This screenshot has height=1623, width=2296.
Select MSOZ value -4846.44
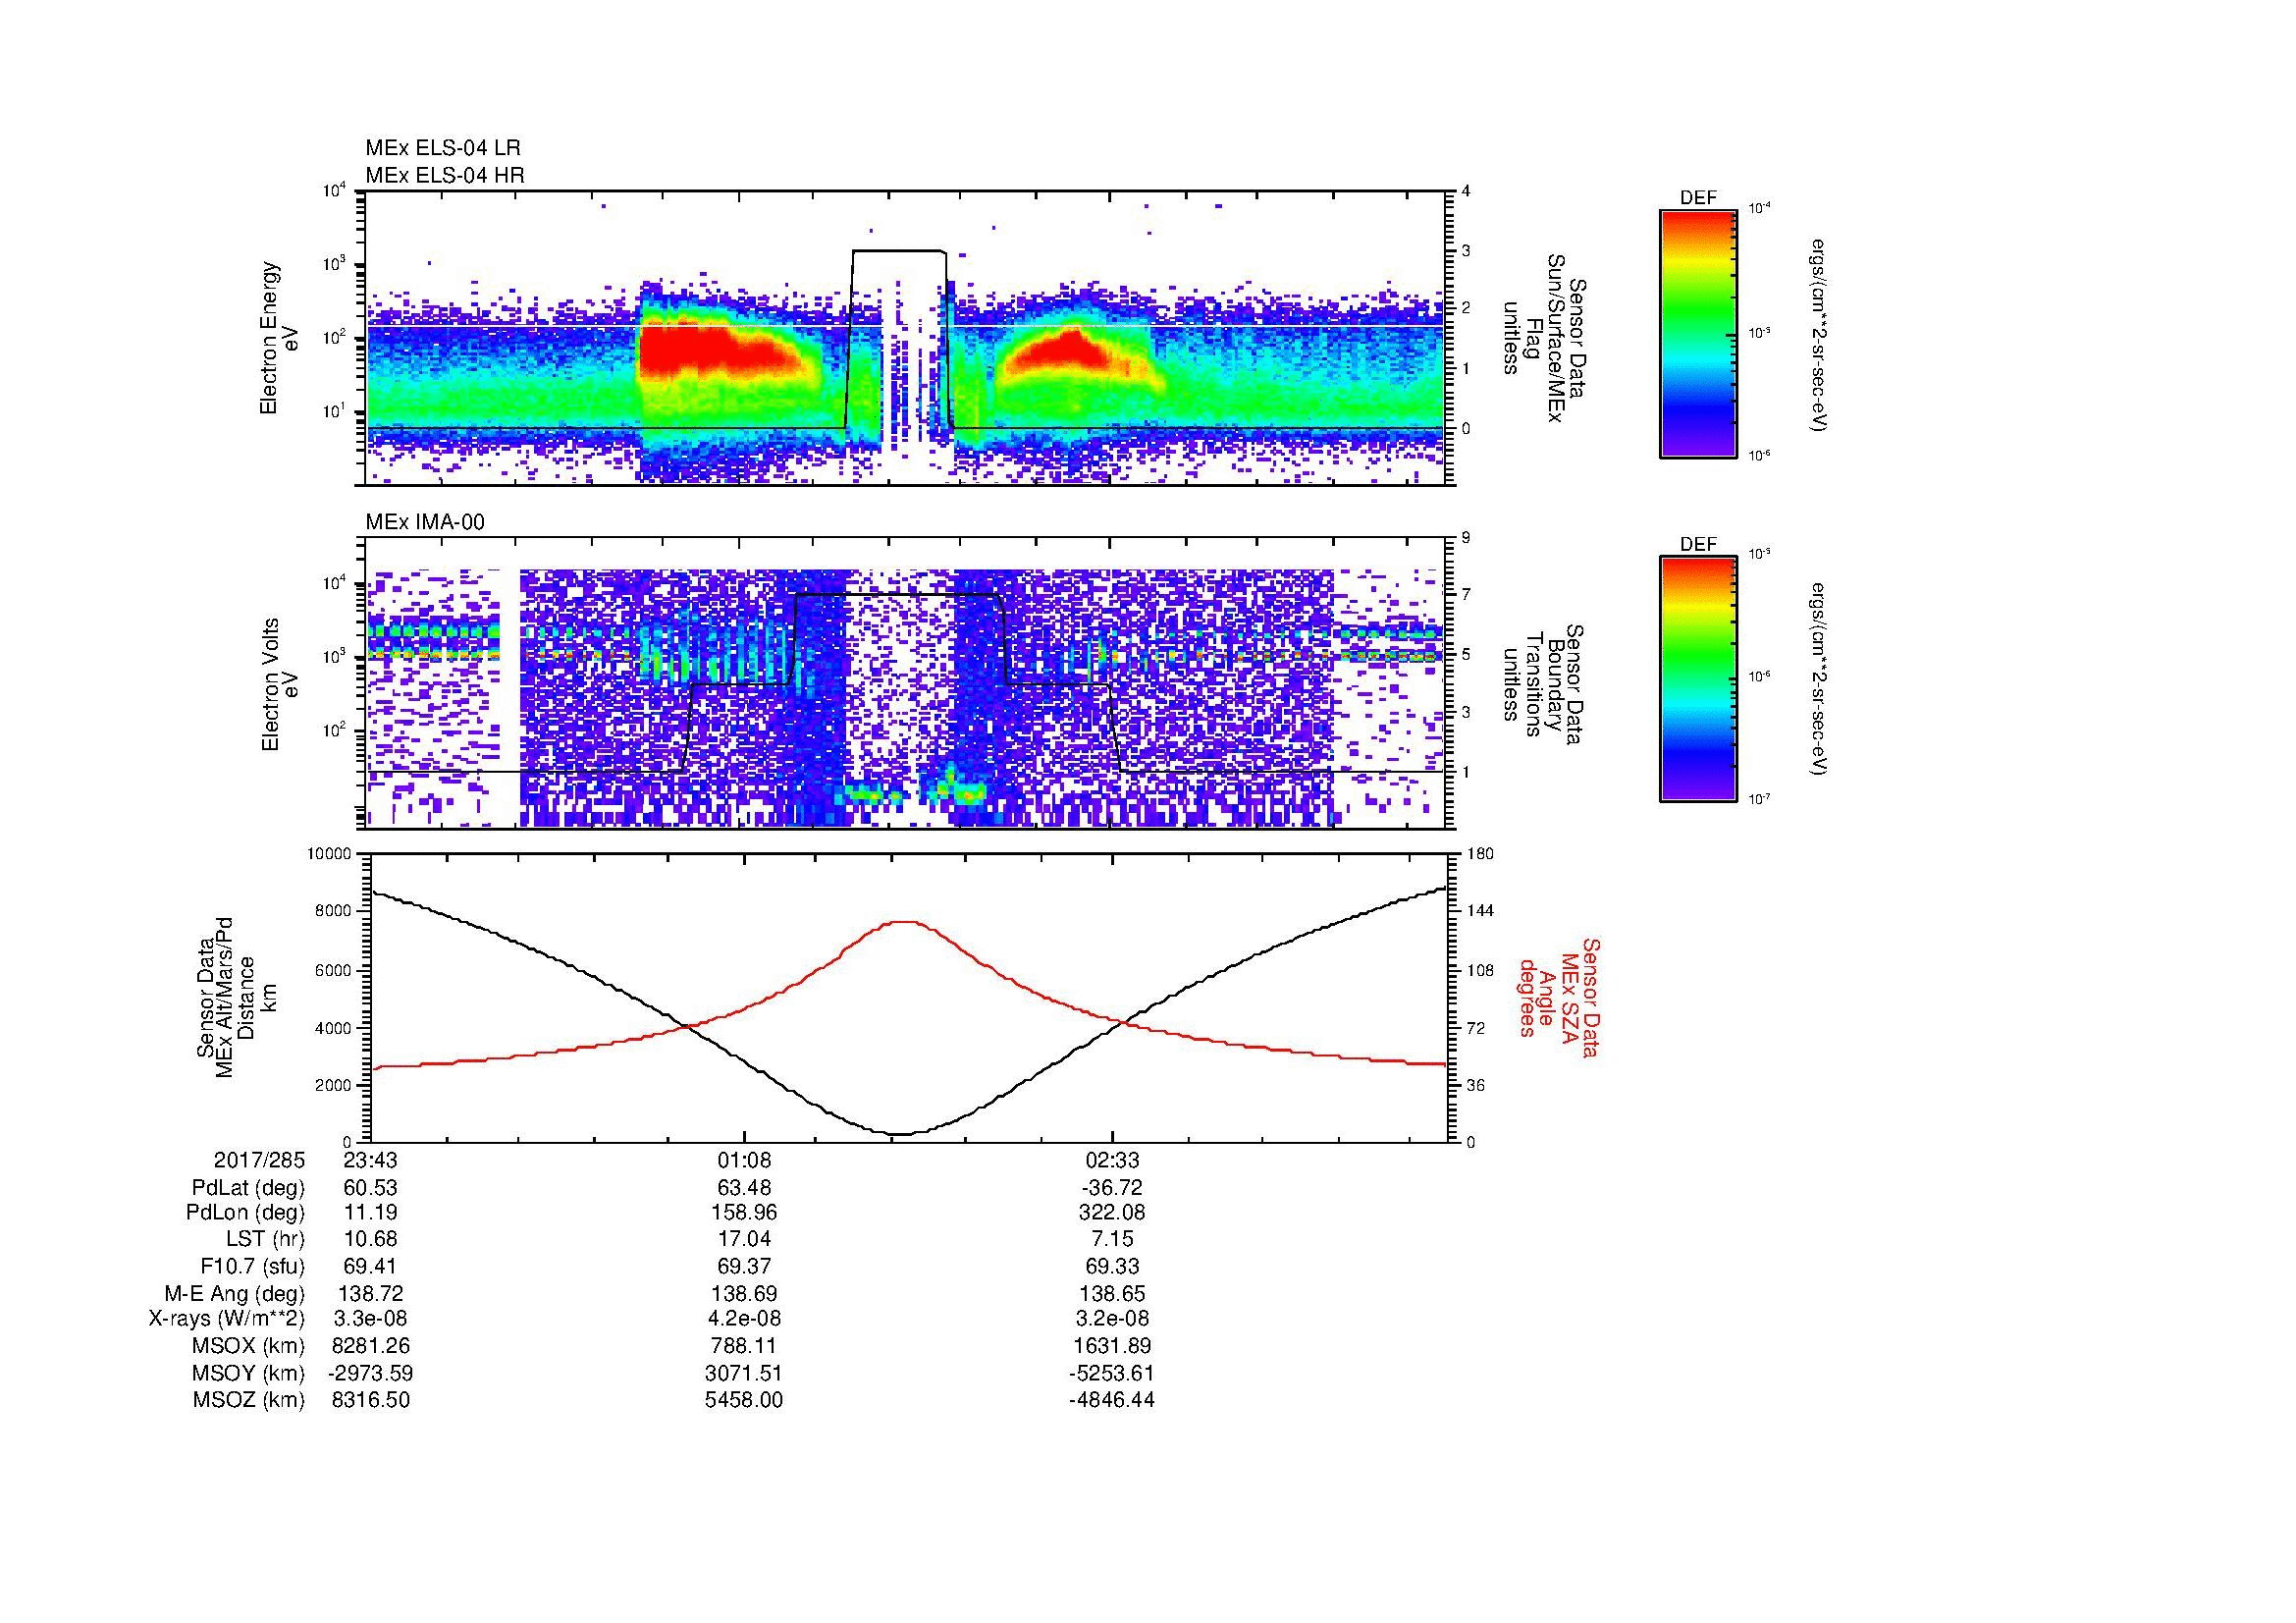coord(1111,1400)
